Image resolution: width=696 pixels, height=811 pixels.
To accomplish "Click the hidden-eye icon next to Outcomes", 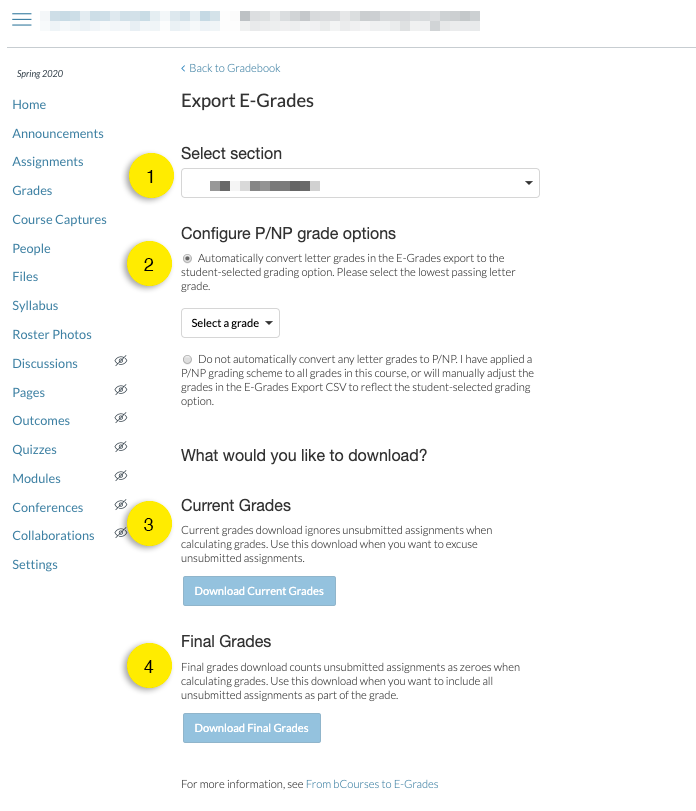I will click(x=121, y=420).
